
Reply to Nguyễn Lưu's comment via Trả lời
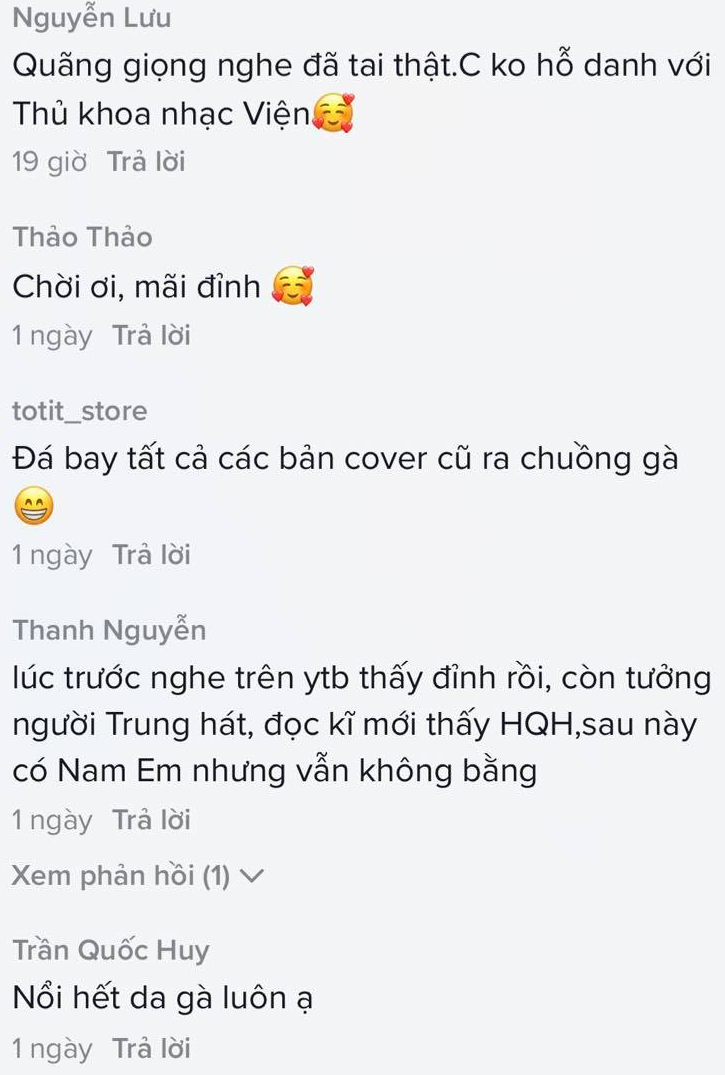tap(146, 162)
